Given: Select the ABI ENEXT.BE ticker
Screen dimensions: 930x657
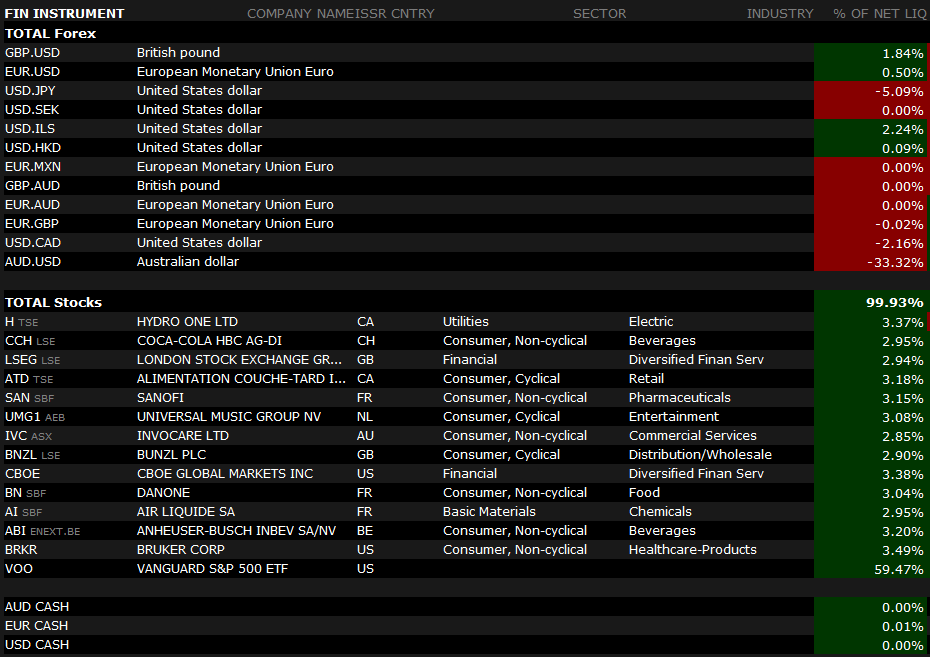Looking at the screenshot, I should coord(43,531).
